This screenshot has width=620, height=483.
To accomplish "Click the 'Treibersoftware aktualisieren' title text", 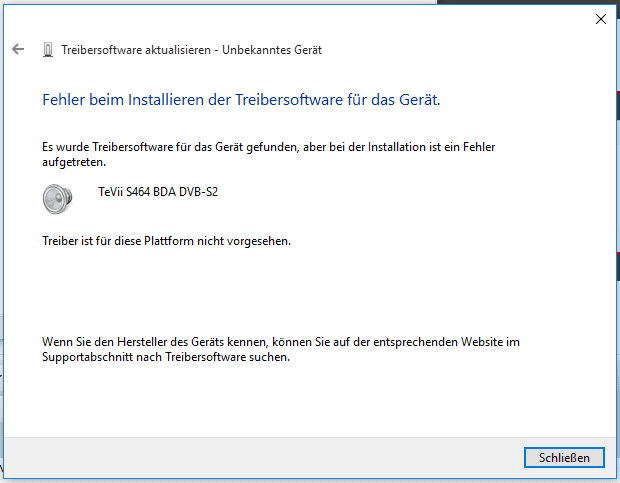I will [x=136, y=50].
